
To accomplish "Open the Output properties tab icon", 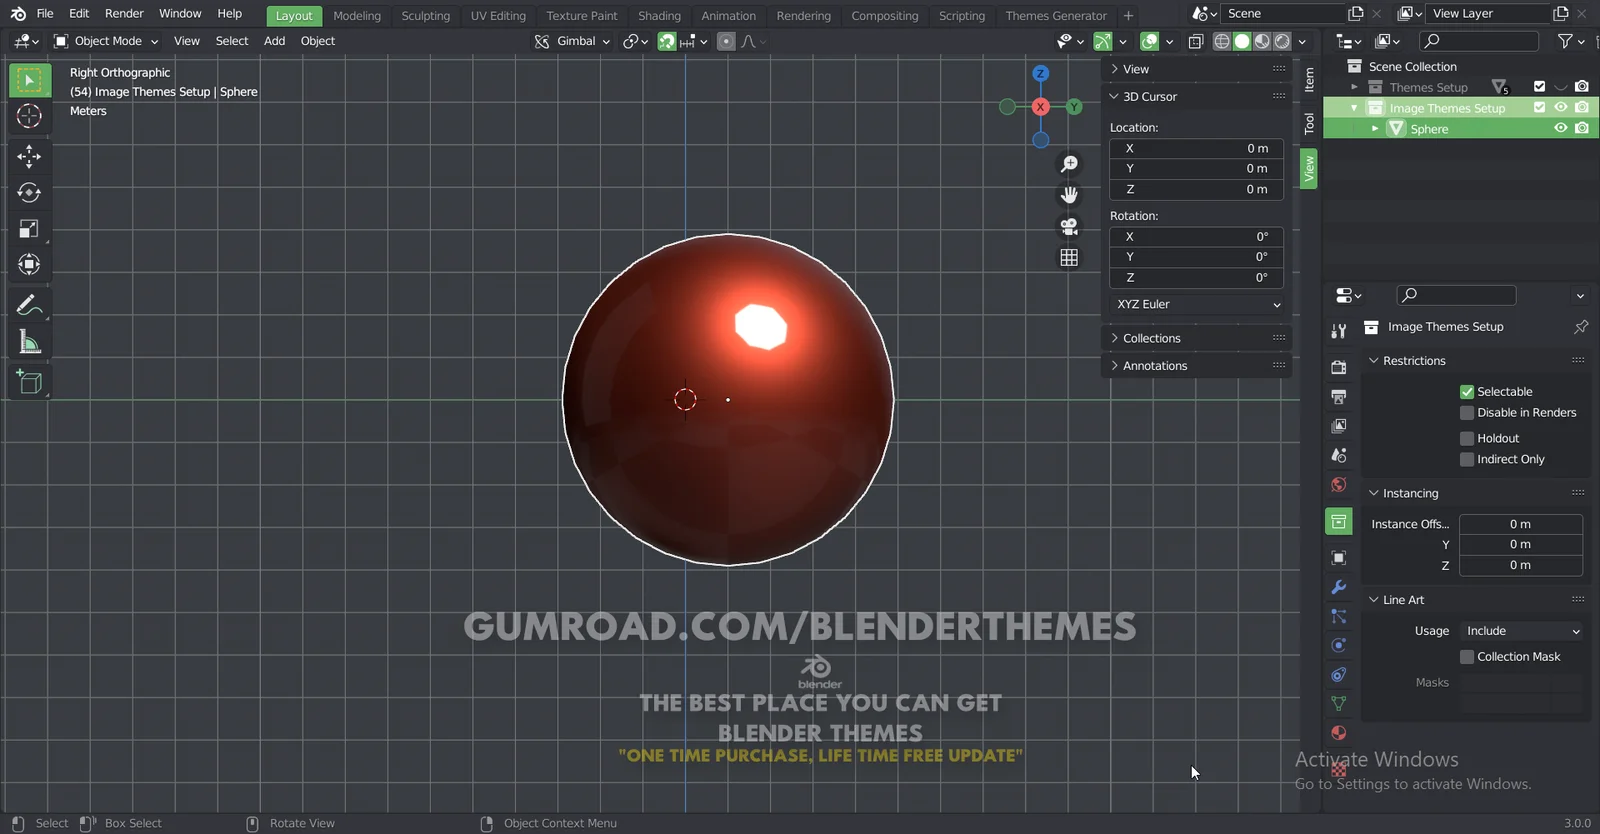I will pos(1339,397).
